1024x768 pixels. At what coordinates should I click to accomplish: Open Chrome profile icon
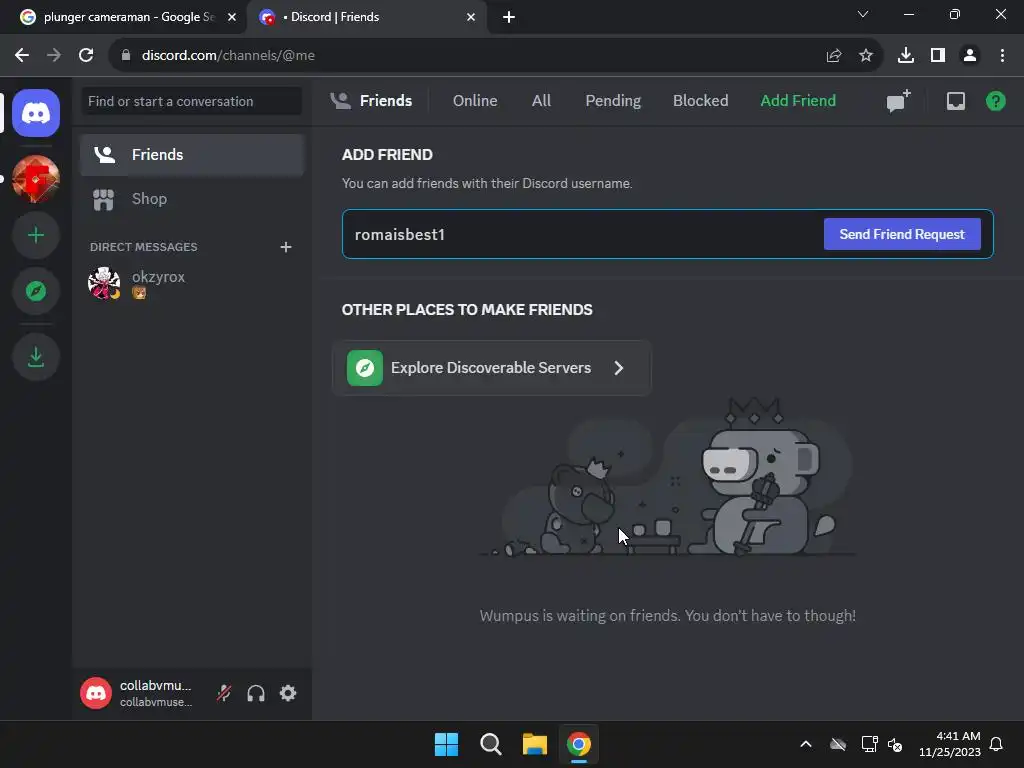point(970,56)
